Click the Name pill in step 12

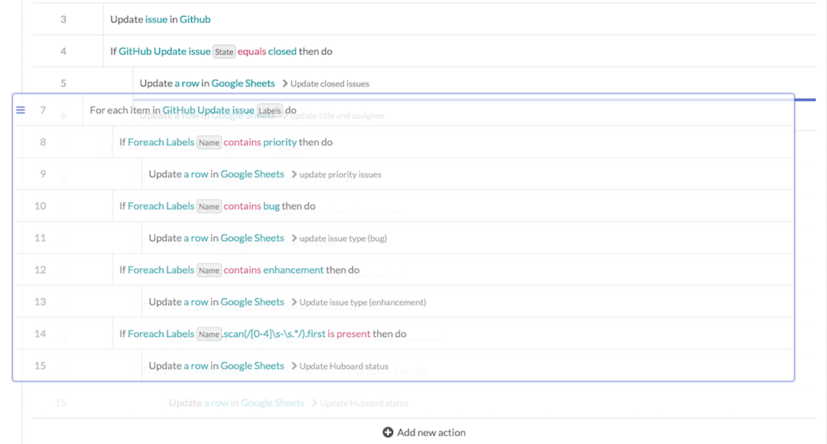(x=209, y=270)
